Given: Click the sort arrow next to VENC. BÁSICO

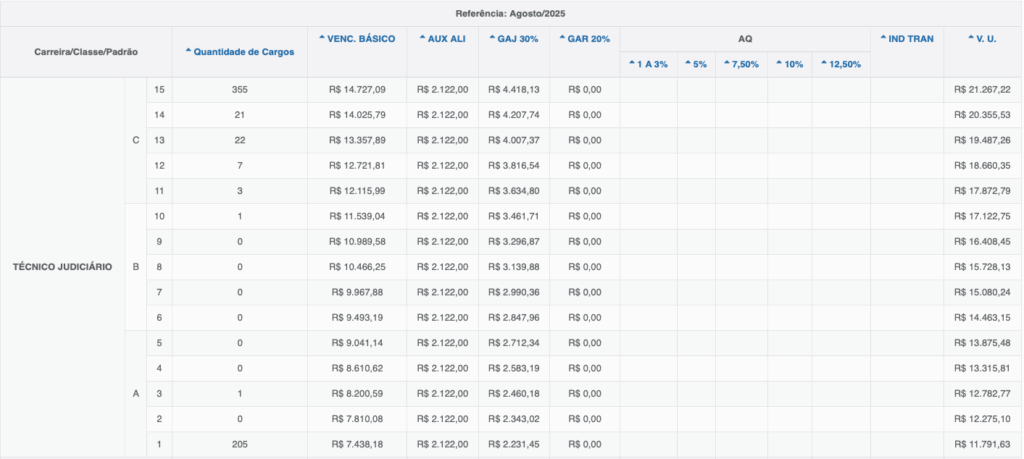Looking at the screenshot, I should (322, 38).
